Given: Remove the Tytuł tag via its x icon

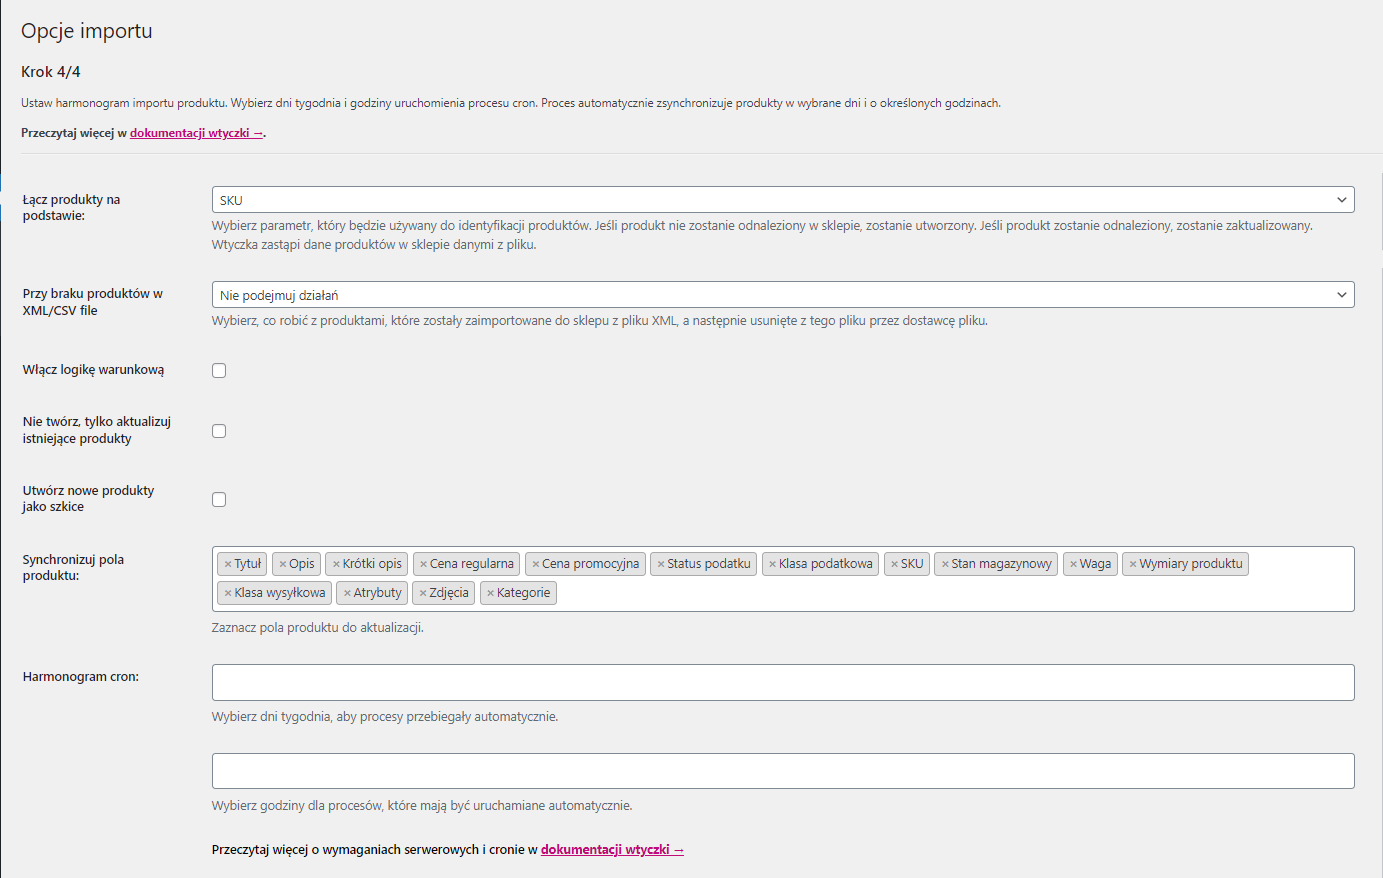Looking at the screenshot, I should click(228, 564).
